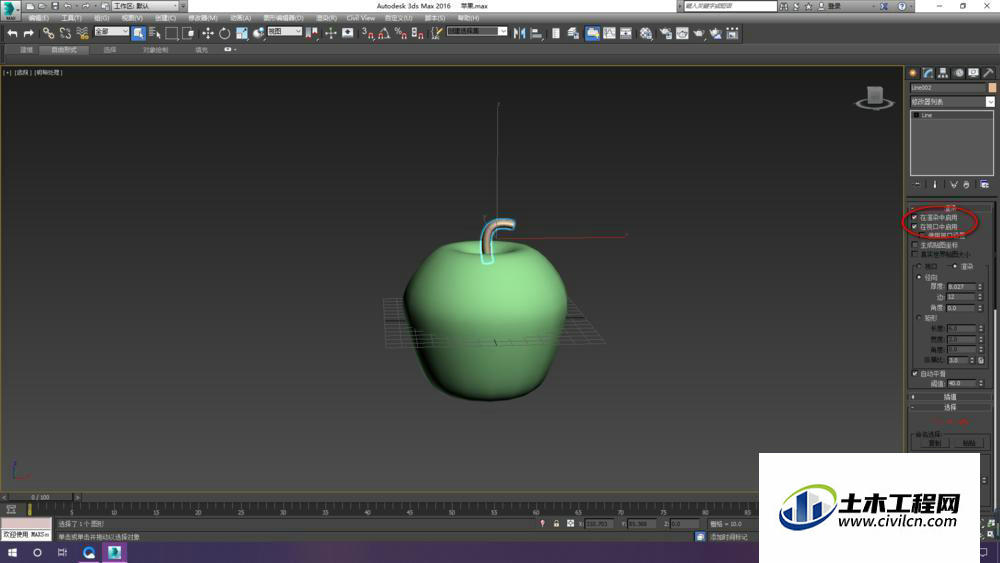This screenshot has height=563, width=1000.
Task: Toggle Window/Crossing selection mode
Action: click(x=188, y=33)
